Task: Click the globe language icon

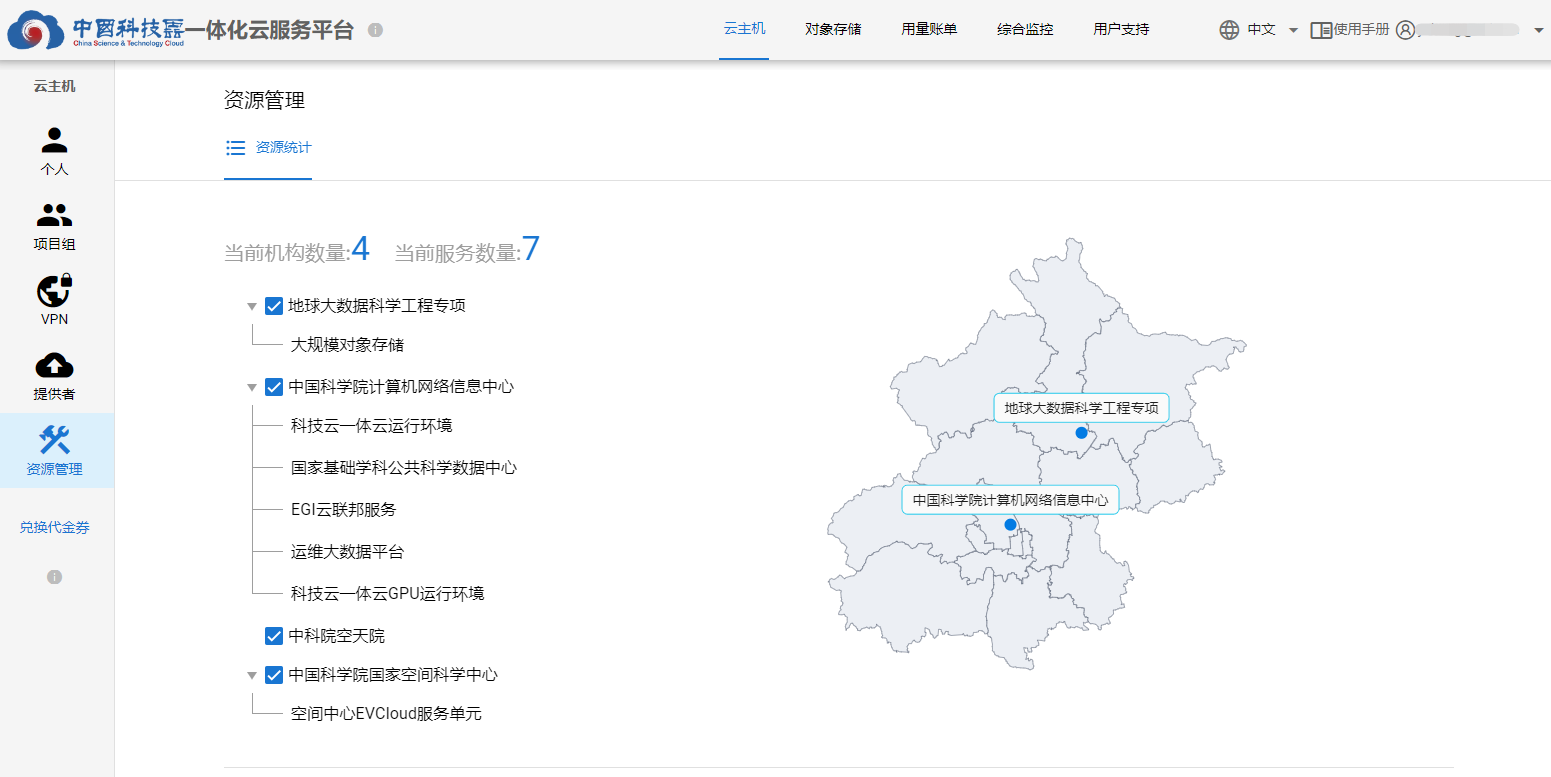Action: pos(1229,30)
